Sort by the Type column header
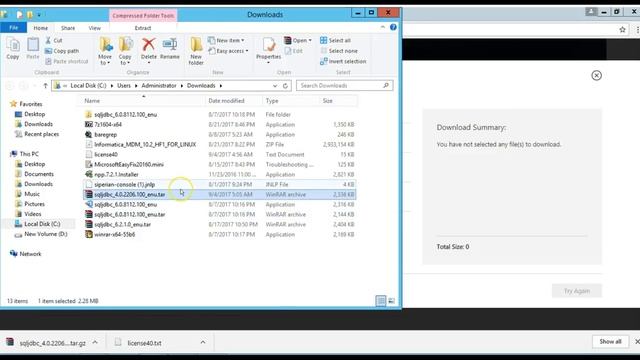Screen dimensions: 640x360 (x=291, y=101)
